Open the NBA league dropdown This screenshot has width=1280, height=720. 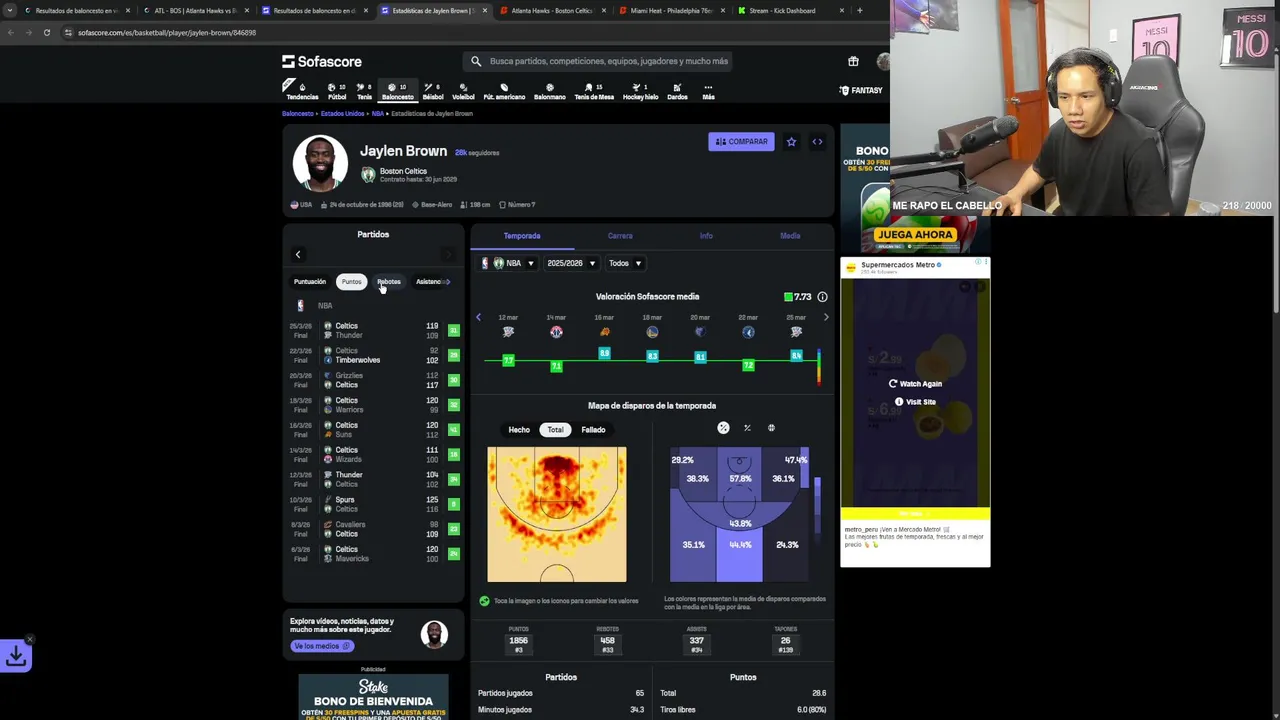click(508, 263)
